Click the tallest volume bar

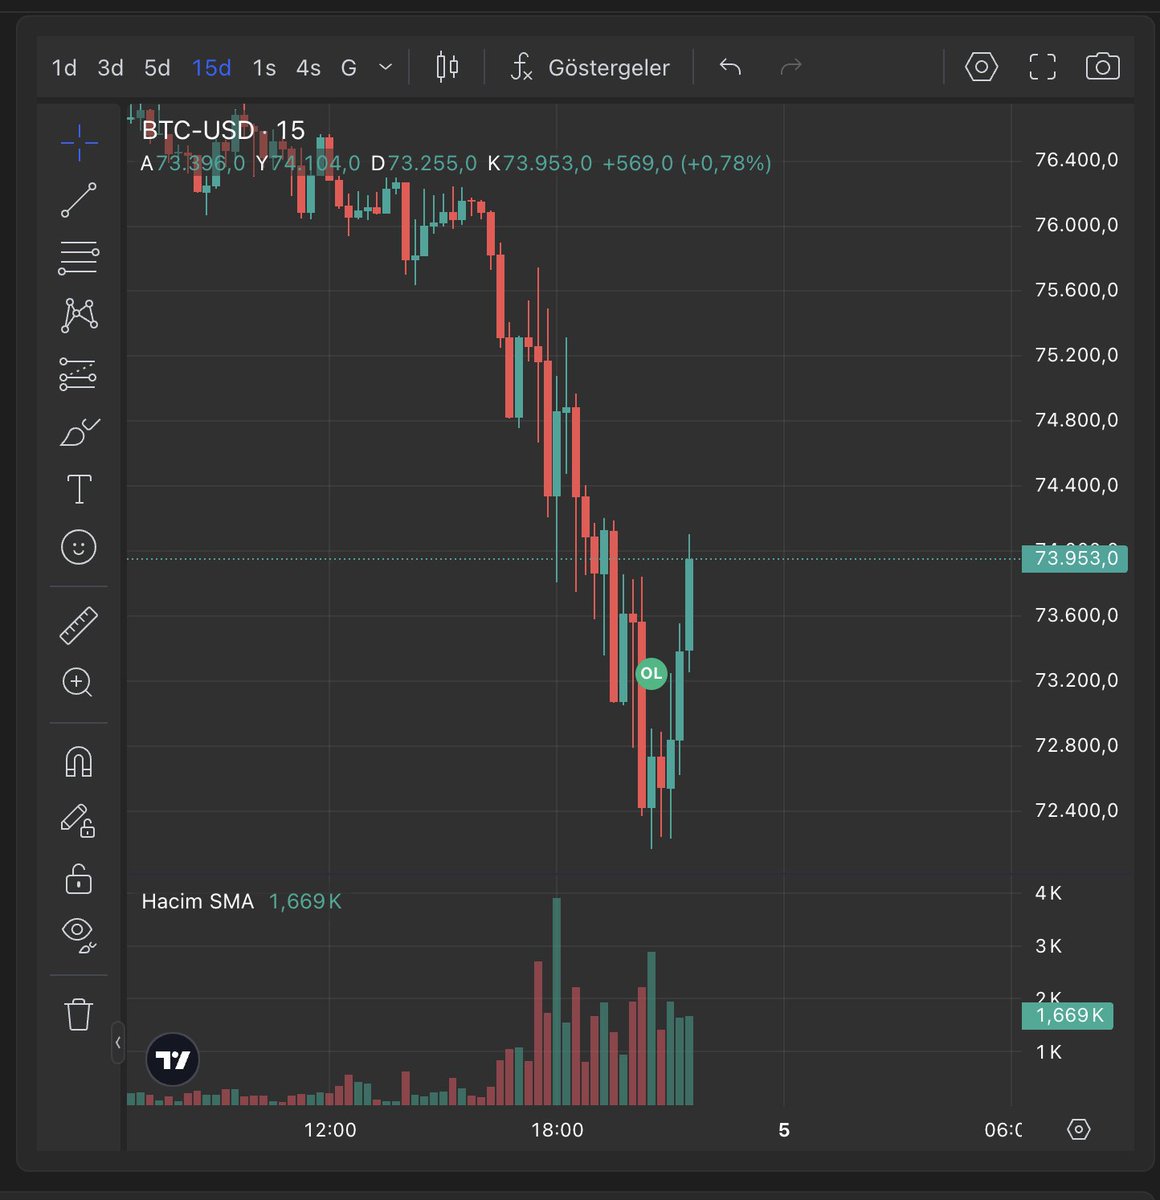click(x=557, y=1001)
